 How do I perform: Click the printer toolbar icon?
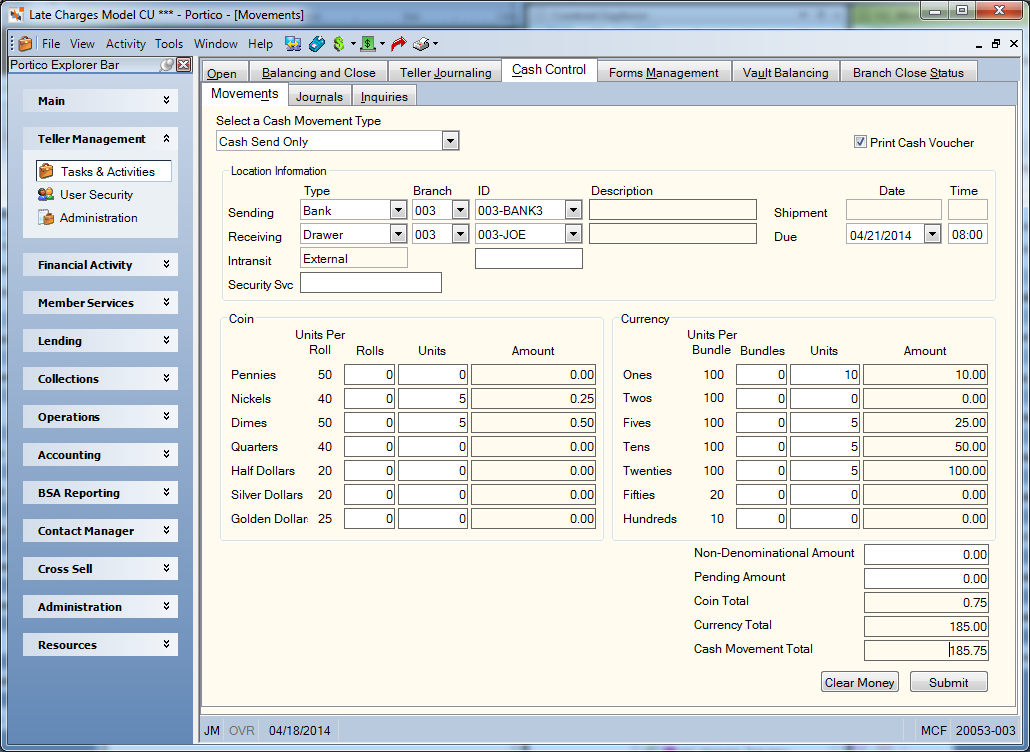pyautogui.click(x=421, y=44)
